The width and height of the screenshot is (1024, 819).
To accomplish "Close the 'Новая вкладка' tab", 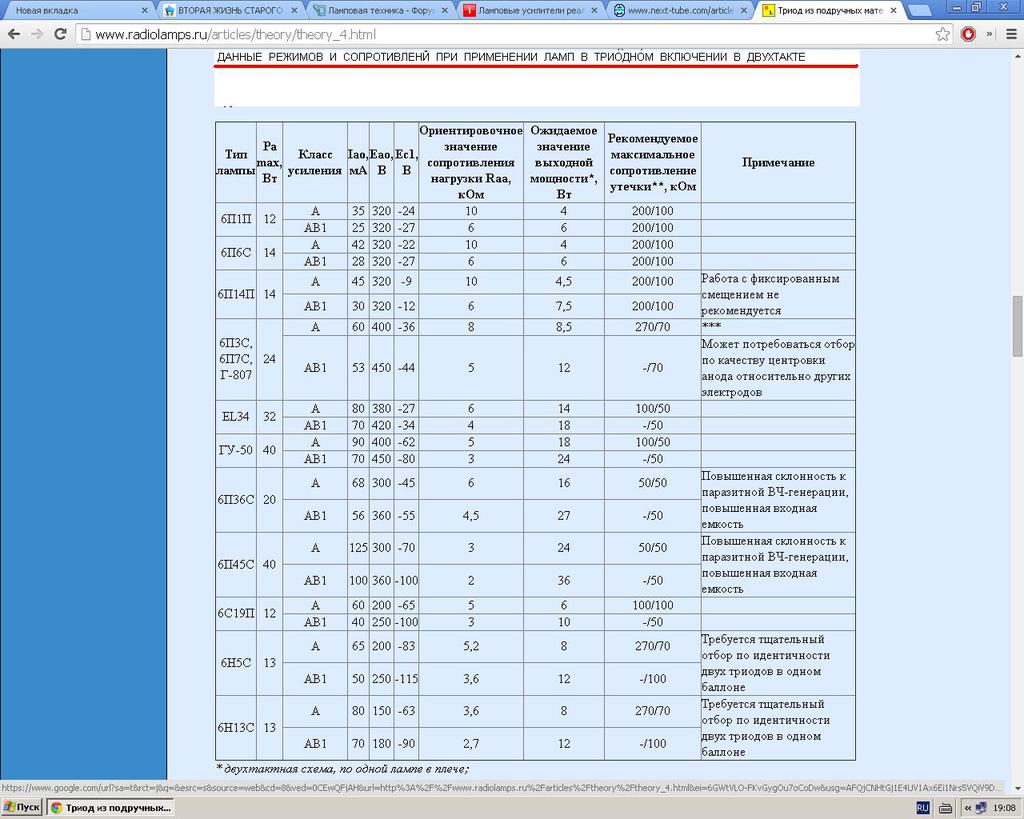I will [144, 11].
